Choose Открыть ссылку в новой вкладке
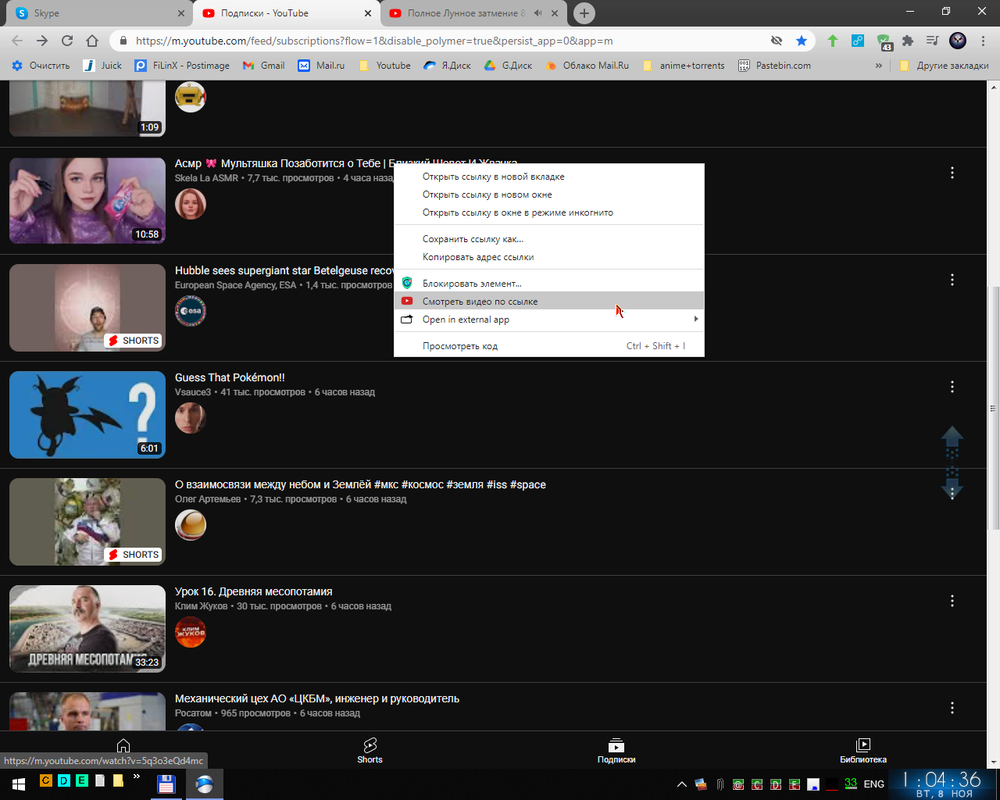Image resolution: width=1000 pixels, height=800 pixels. 549,177
